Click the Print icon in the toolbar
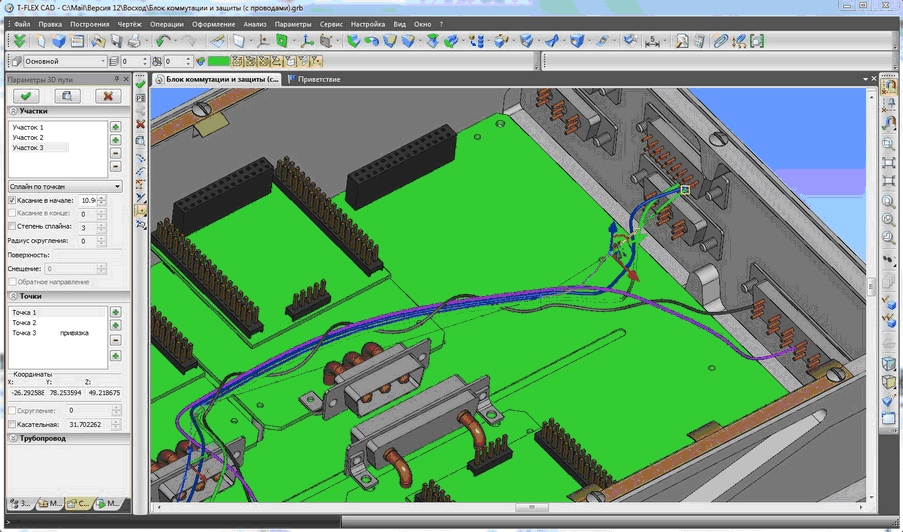 point(134,41)
